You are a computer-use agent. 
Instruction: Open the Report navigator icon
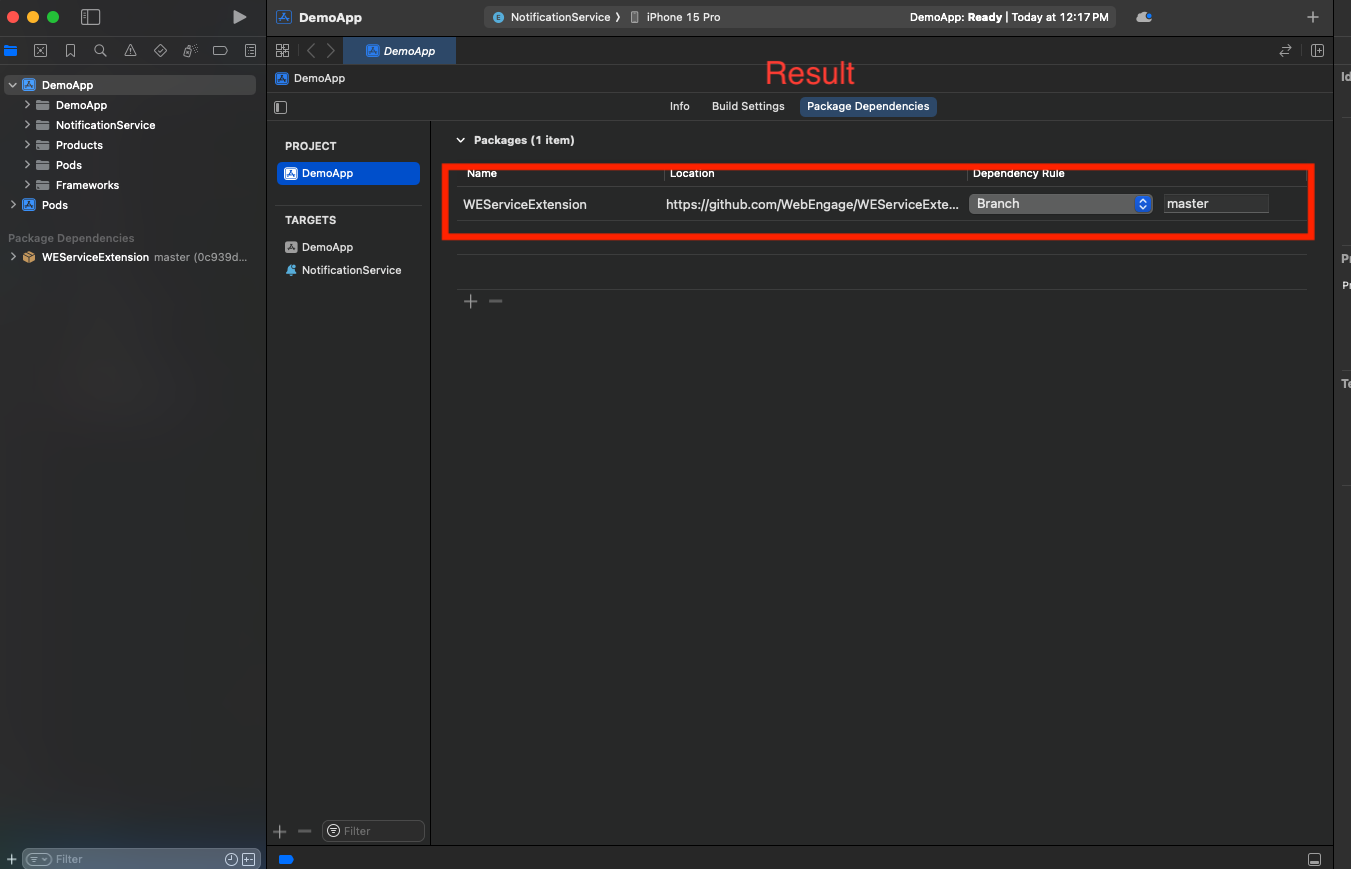[250, 50]
